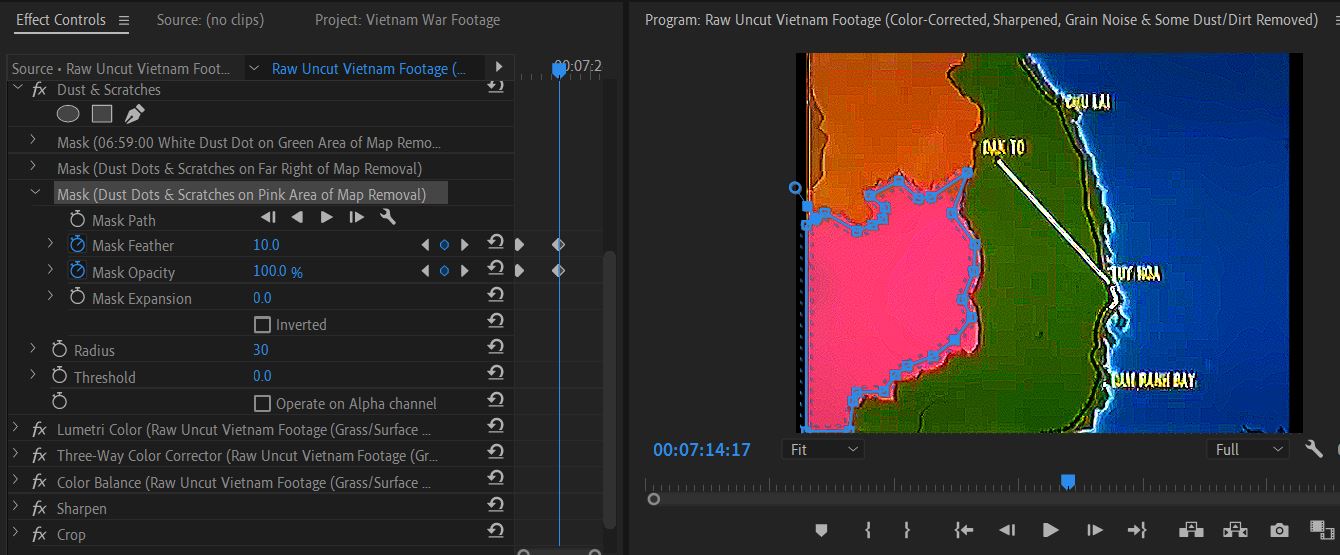
Task: Collapse the Pink Area of Map Removal mask
Action: pyautogui.click(x=35, y=192)
